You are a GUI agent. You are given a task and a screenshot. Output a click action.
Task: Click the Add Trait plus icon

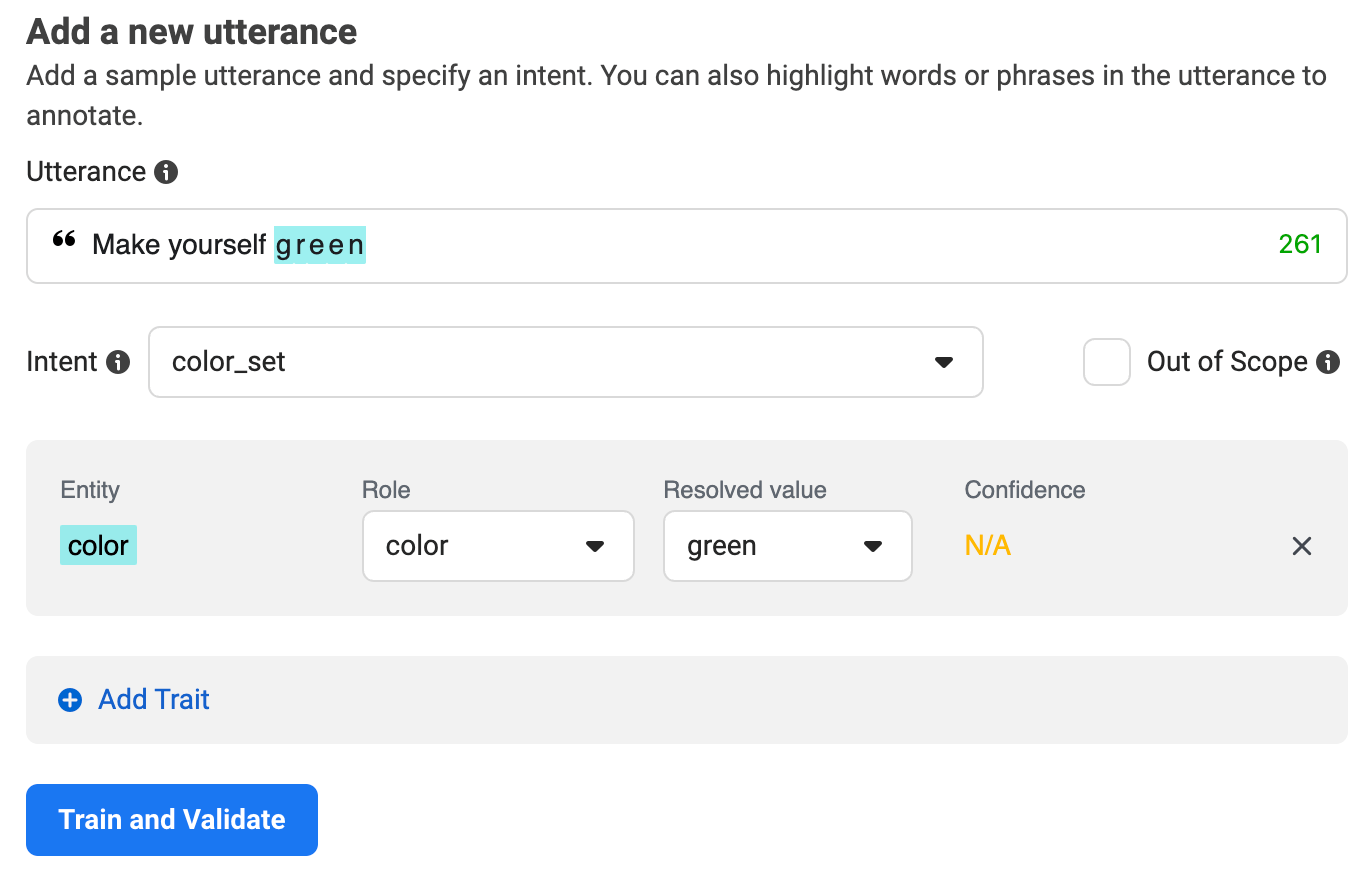pyautogui.click(x=70, y=700)
